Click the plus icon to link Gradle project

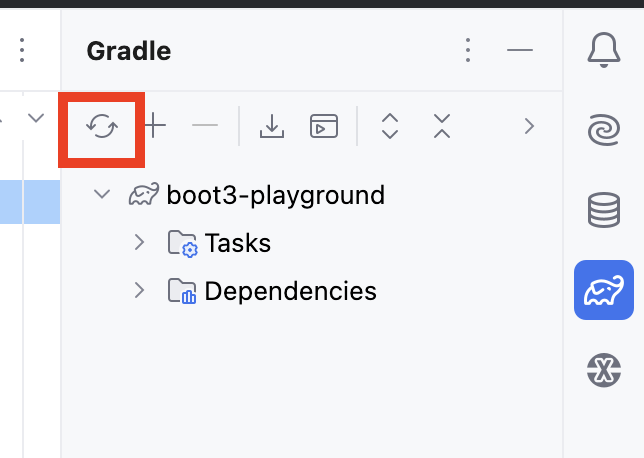coord(155,125)
